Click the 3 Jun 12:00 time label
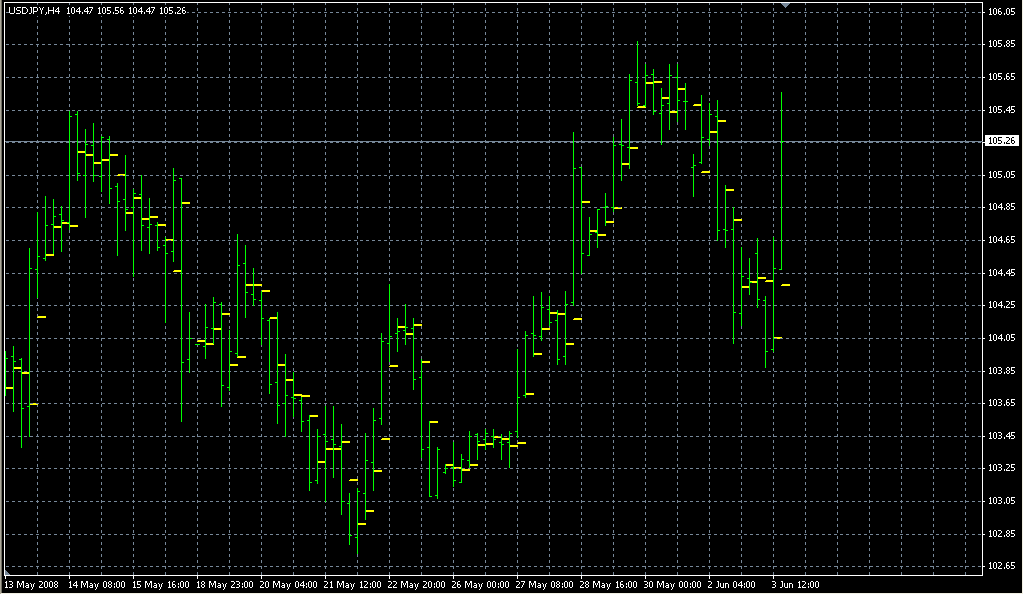Image resolution: width=1024 pixels, height=594 pixels. pyautogui.click(x=797, y=584)
